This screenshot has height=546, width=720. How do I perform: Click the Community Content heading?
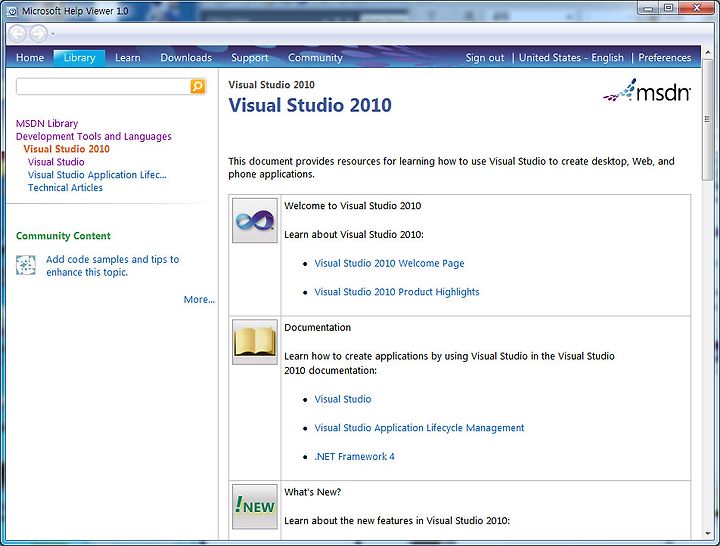click(x=63, y=236)
